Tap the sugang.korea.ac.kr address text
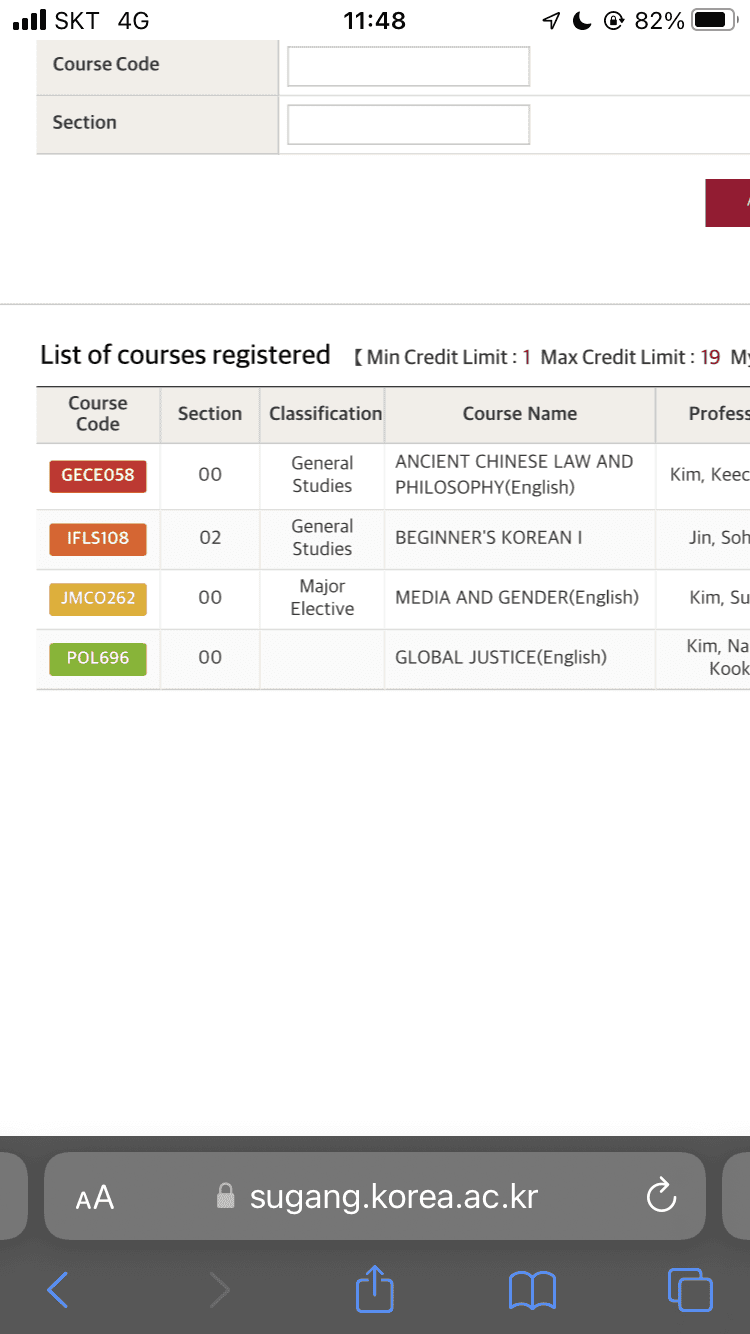This screenshot has width=750, height=1334. tap(393, 1196)
